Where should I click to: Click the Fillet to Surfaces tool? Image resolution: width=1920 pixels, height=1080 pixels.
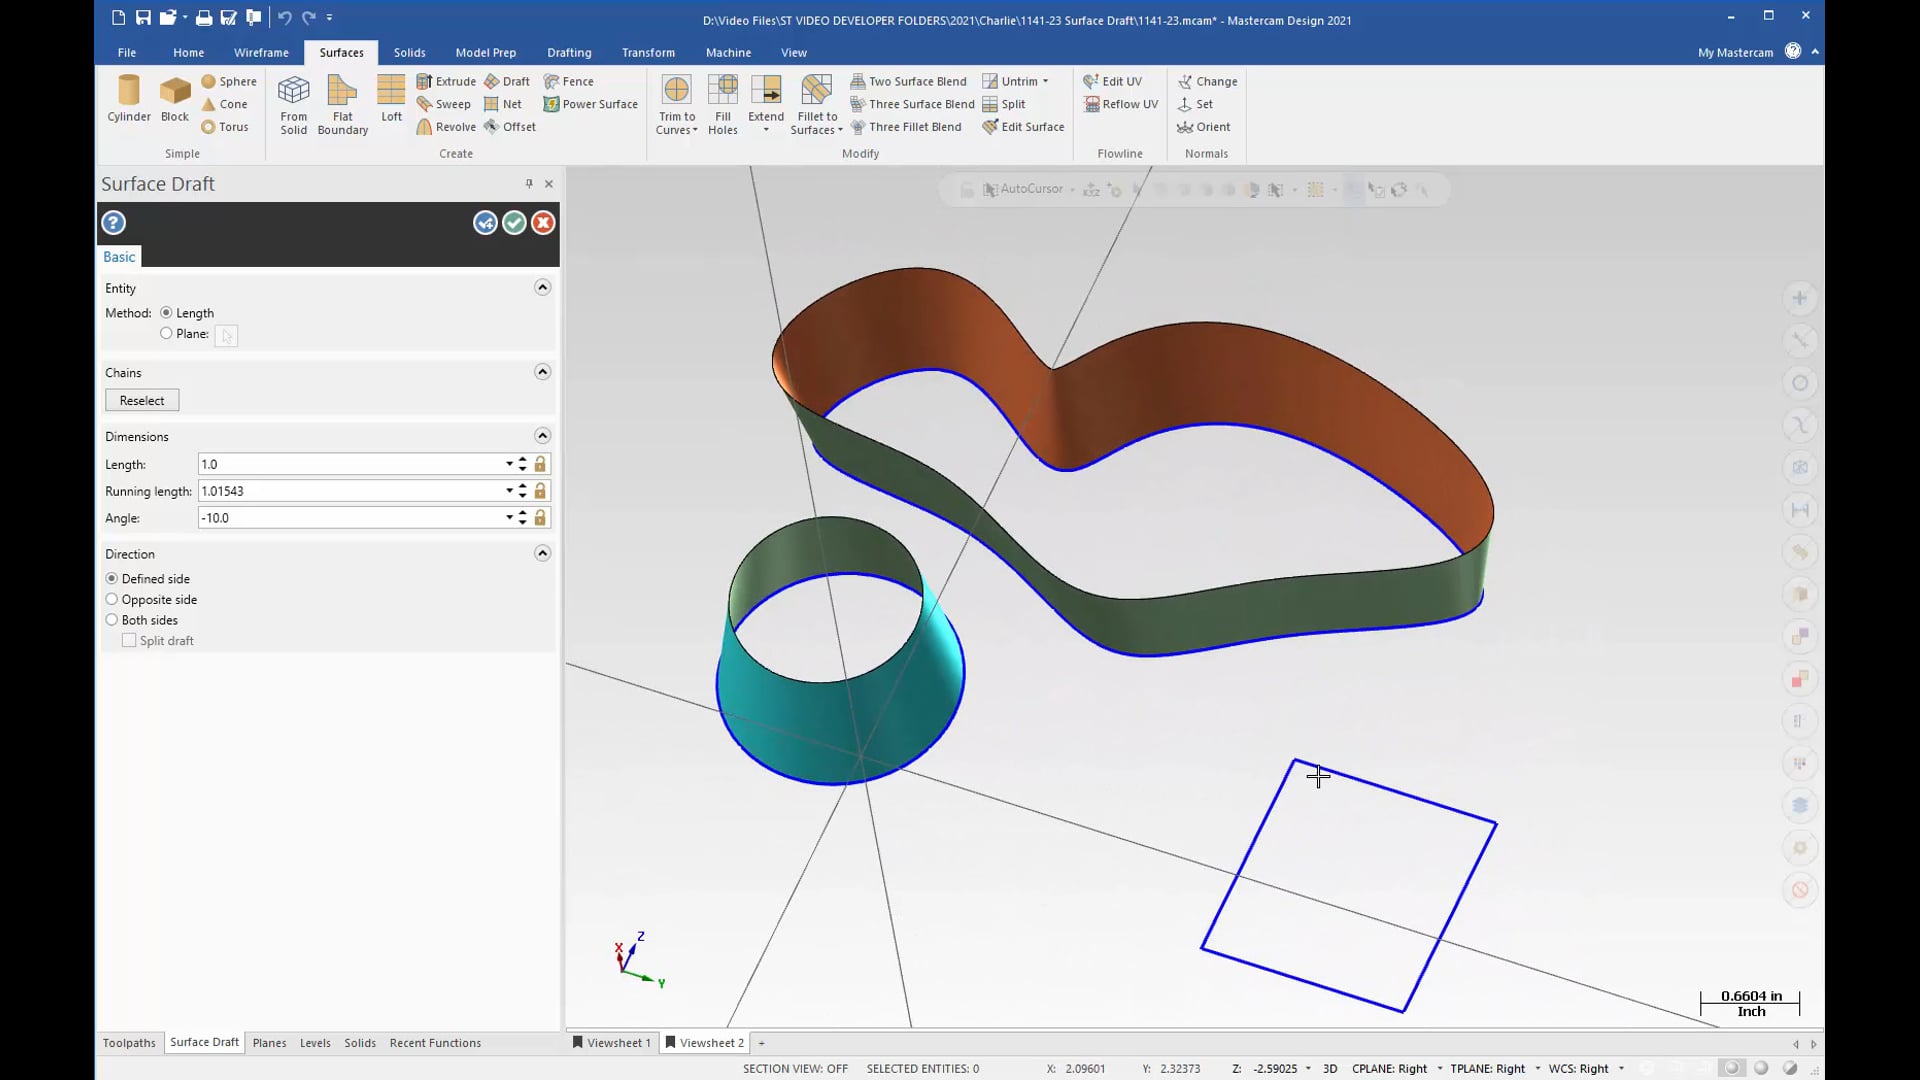(816, 103)
